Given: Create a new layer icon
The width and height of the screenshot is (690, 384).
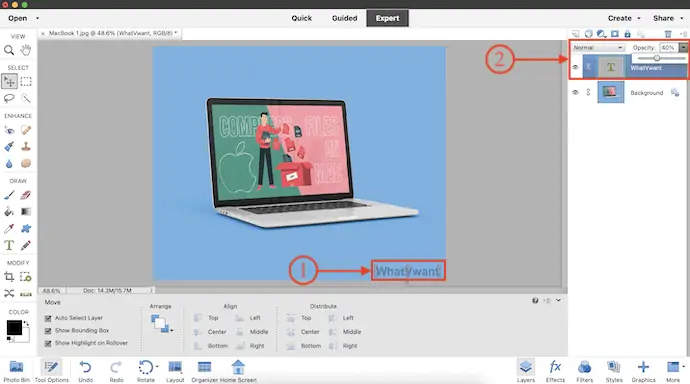Looking at the screenshot, I should [576, 34].
